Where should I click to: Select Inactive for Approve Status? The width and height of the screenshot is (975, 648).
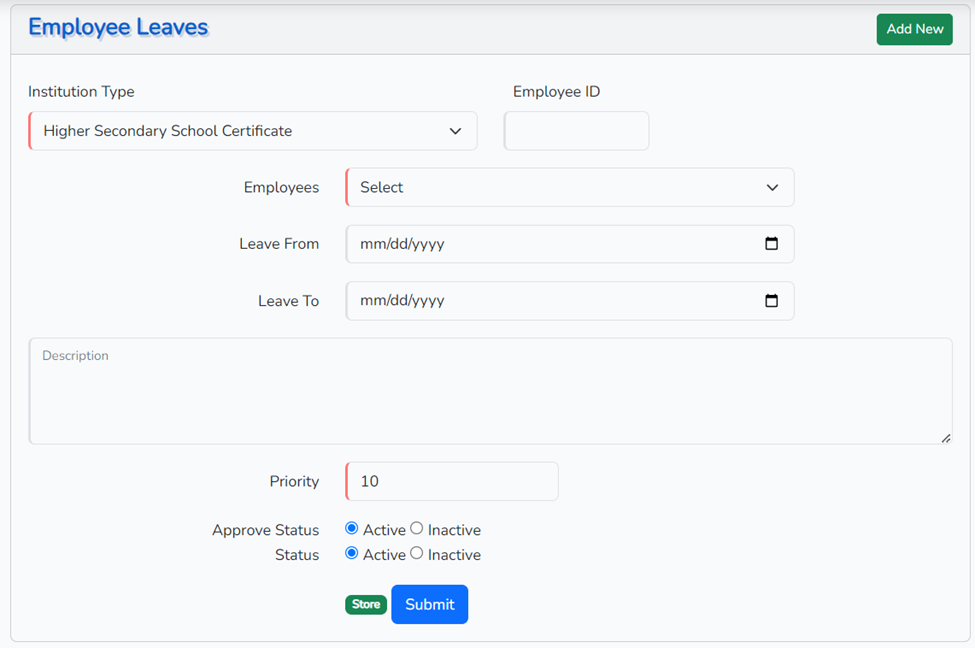(x=417, y=529)
